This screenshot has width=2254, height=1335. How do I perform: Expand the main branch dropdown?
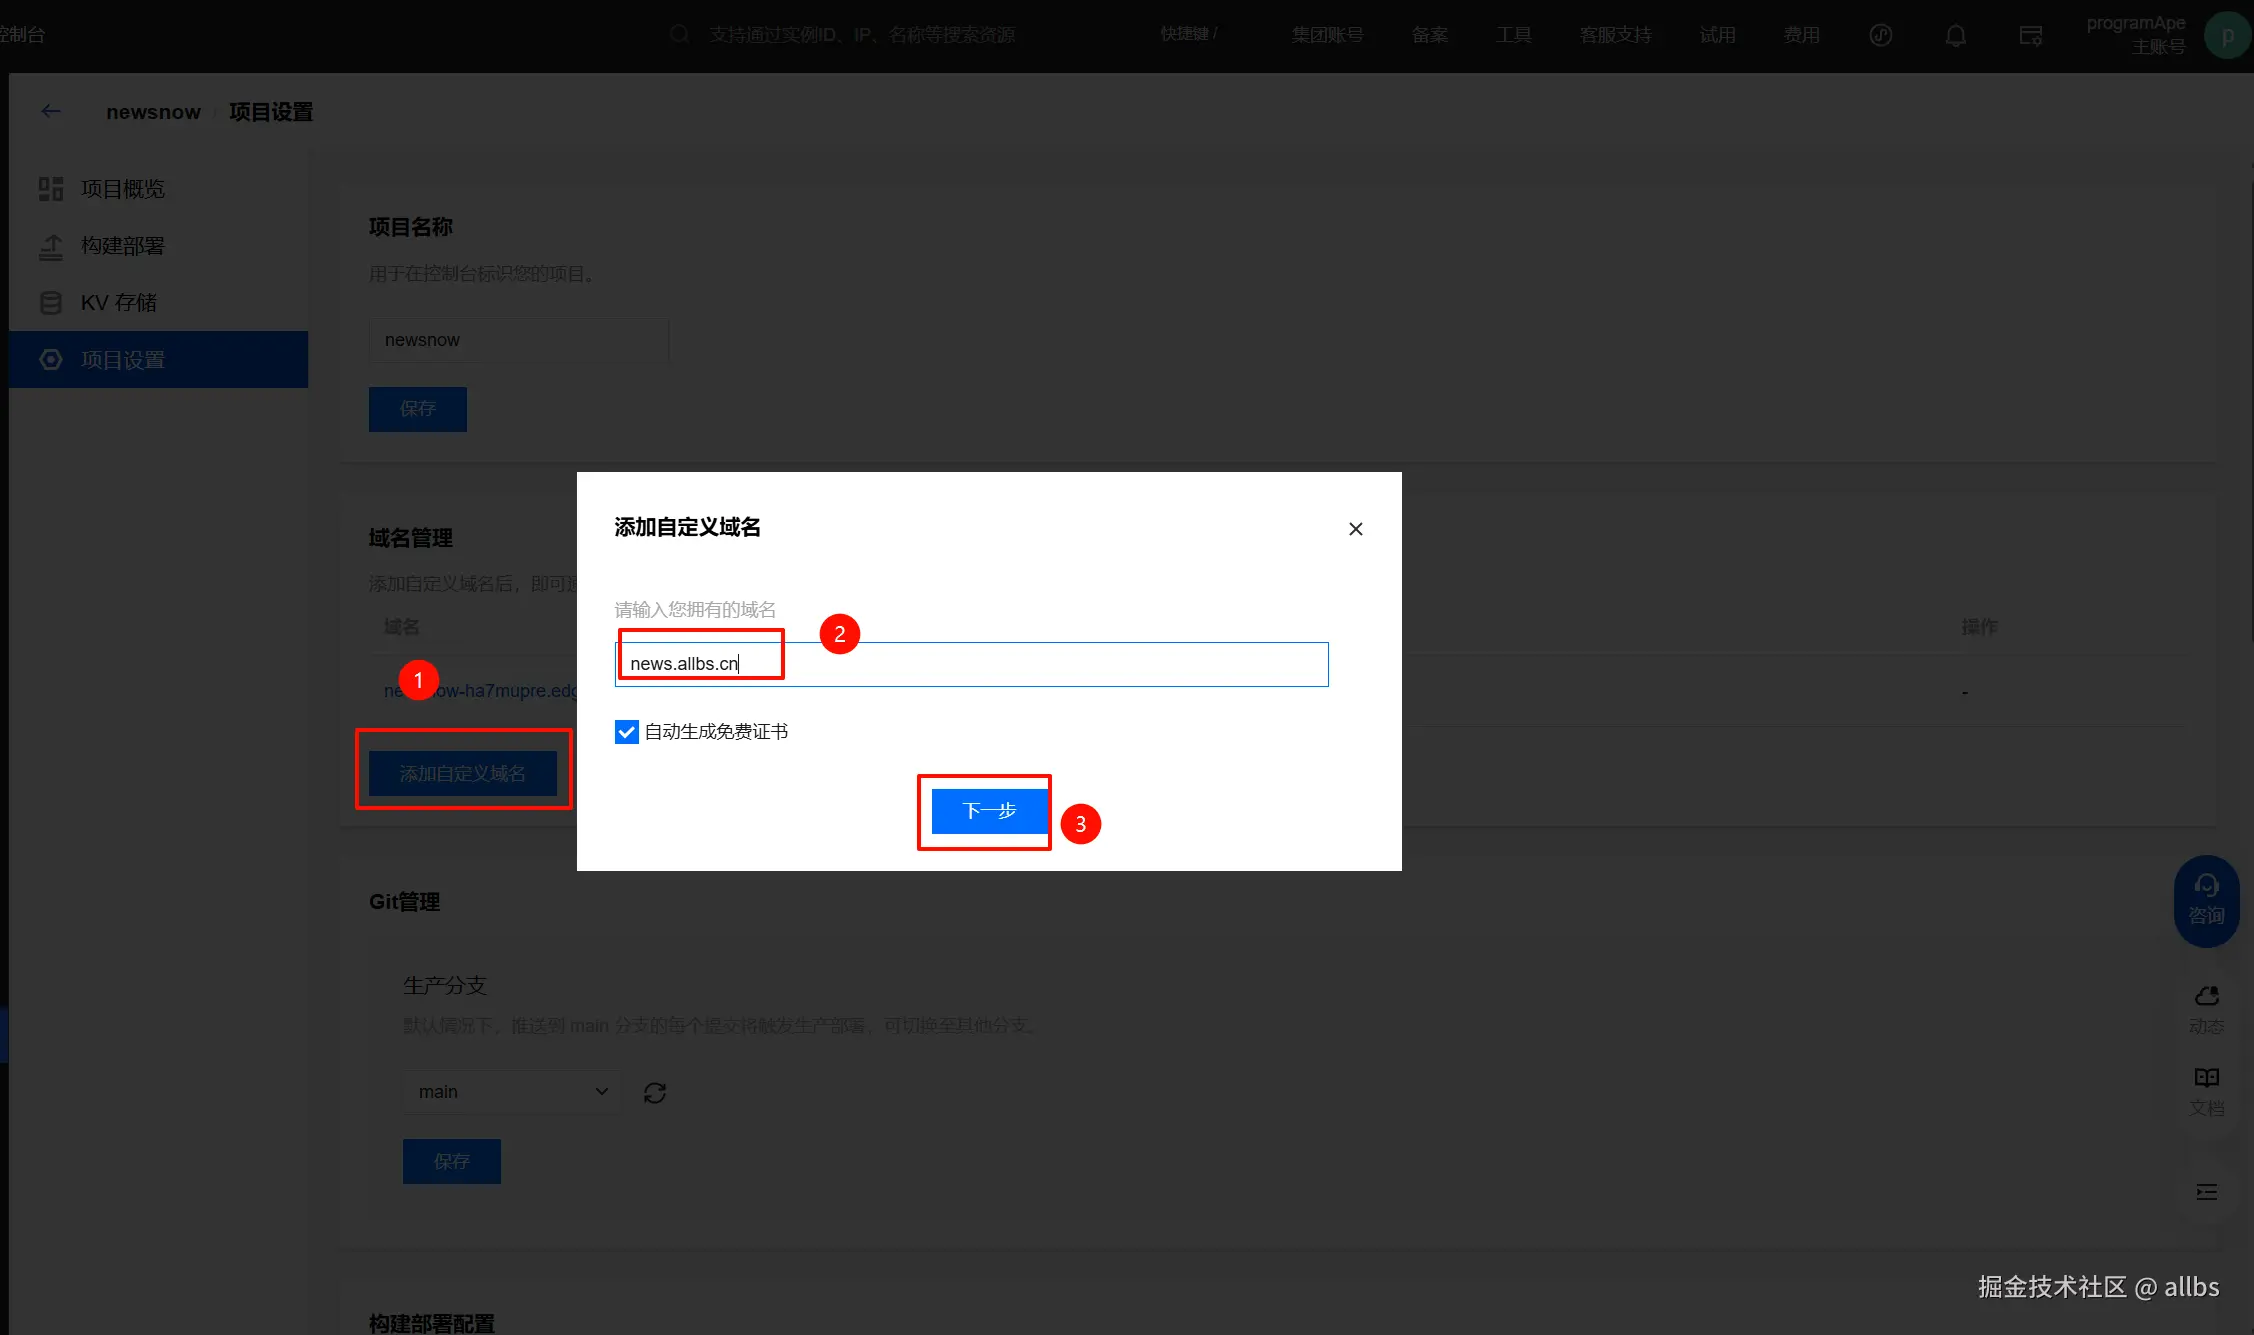(x=512, y=1092)
